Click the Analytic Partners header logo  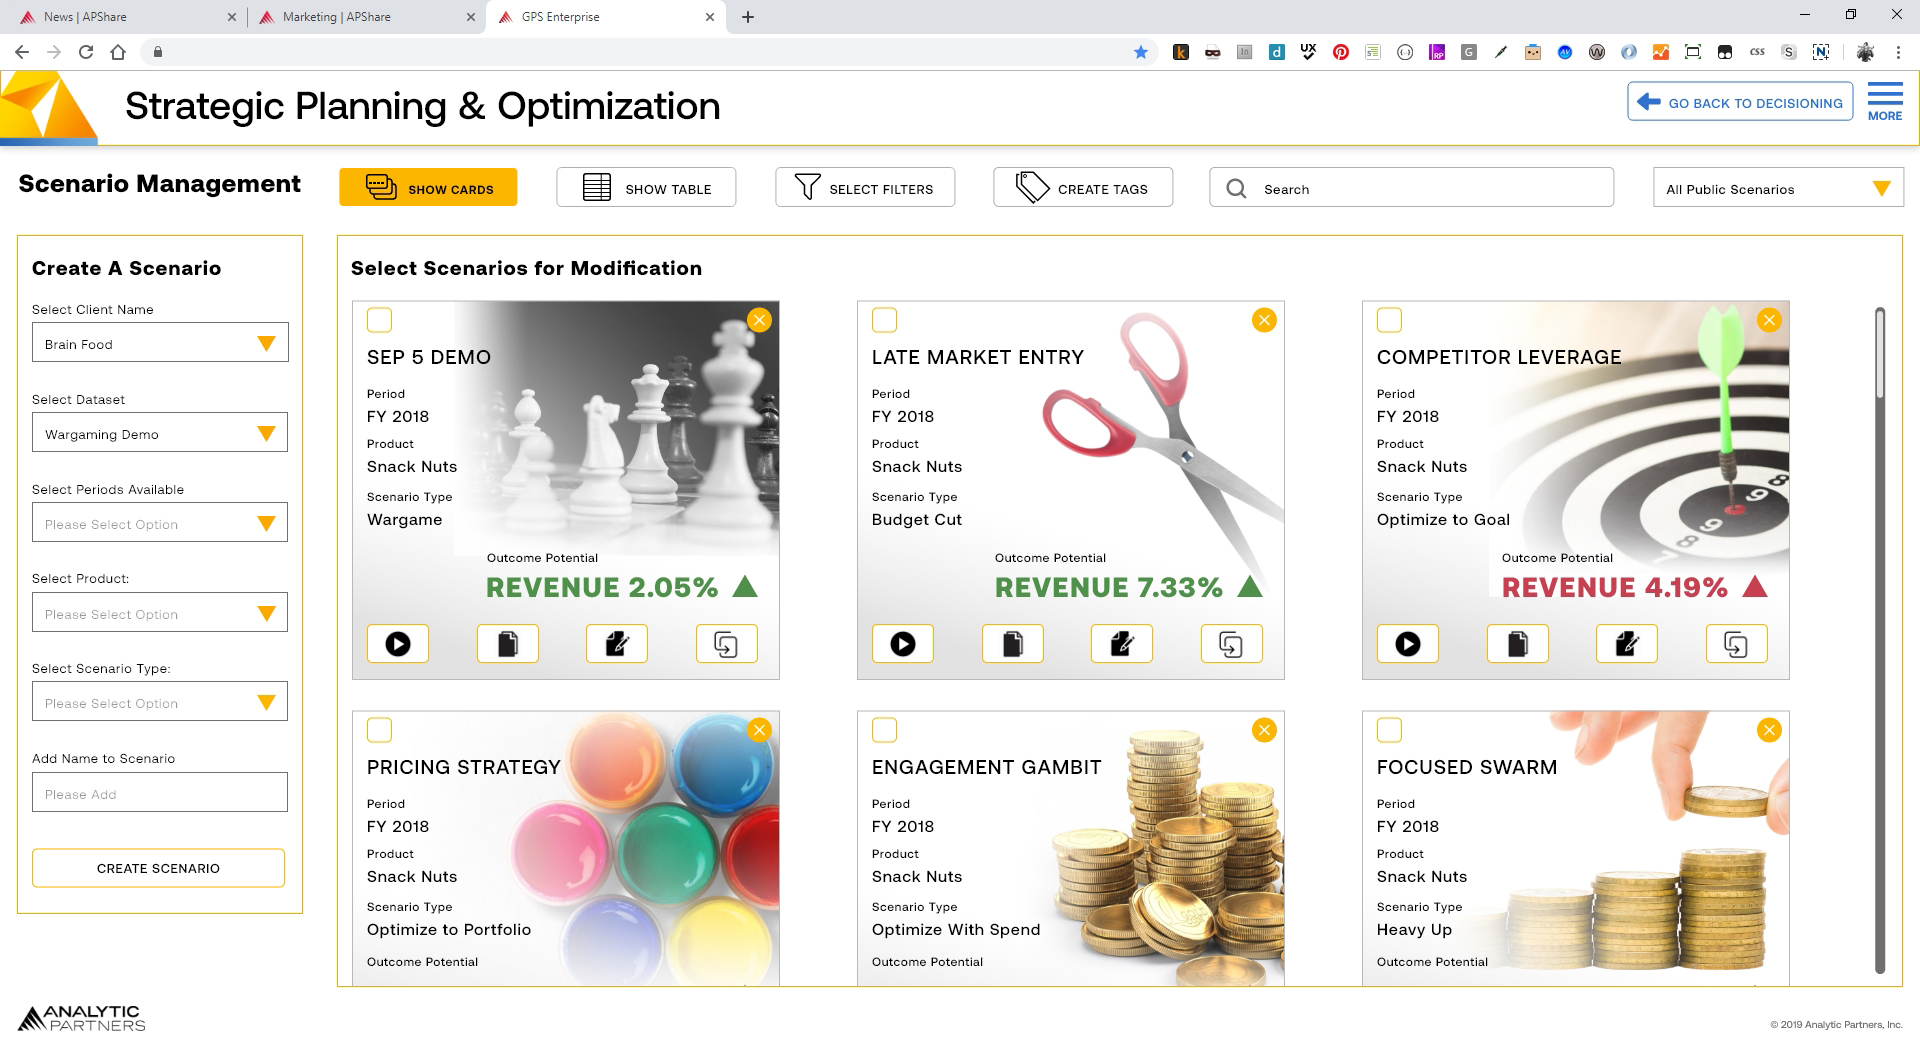click(x=49, y=108)
